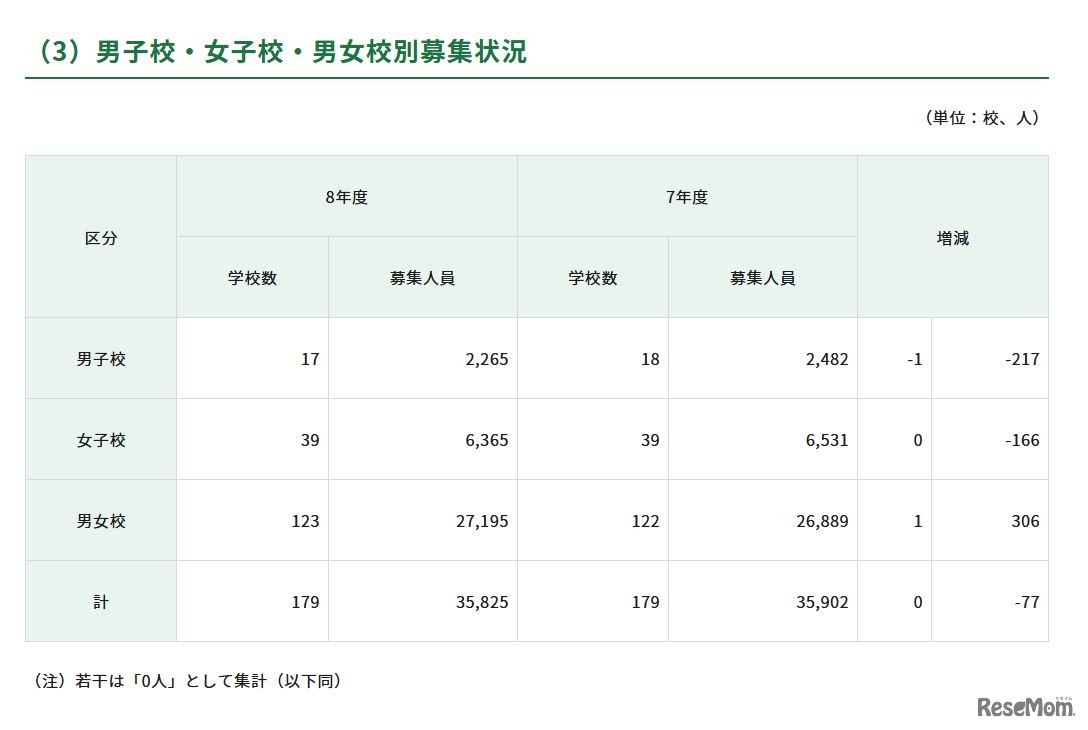The width and height of the screenshot is (1088, 730).
Task: Select the value 35,902 in the table
Action: [822, 602]
